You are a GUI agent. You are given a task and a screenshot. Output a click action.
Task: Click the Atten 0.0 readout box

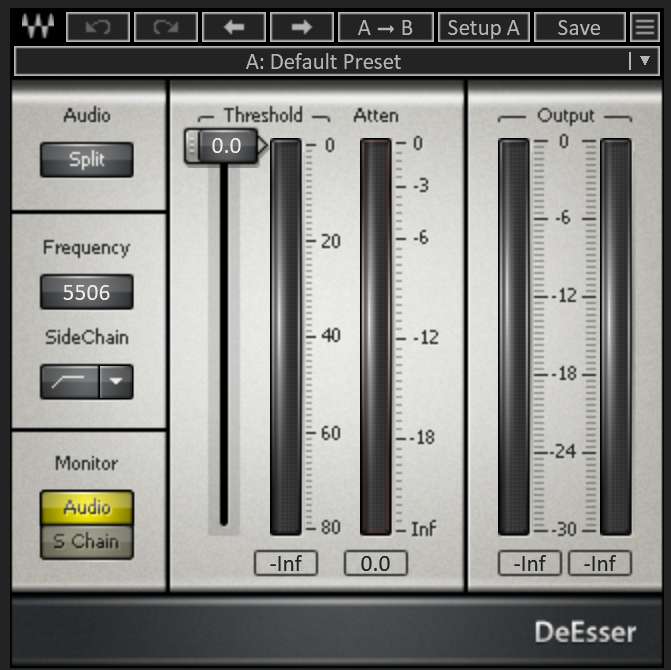click(375, 564)
